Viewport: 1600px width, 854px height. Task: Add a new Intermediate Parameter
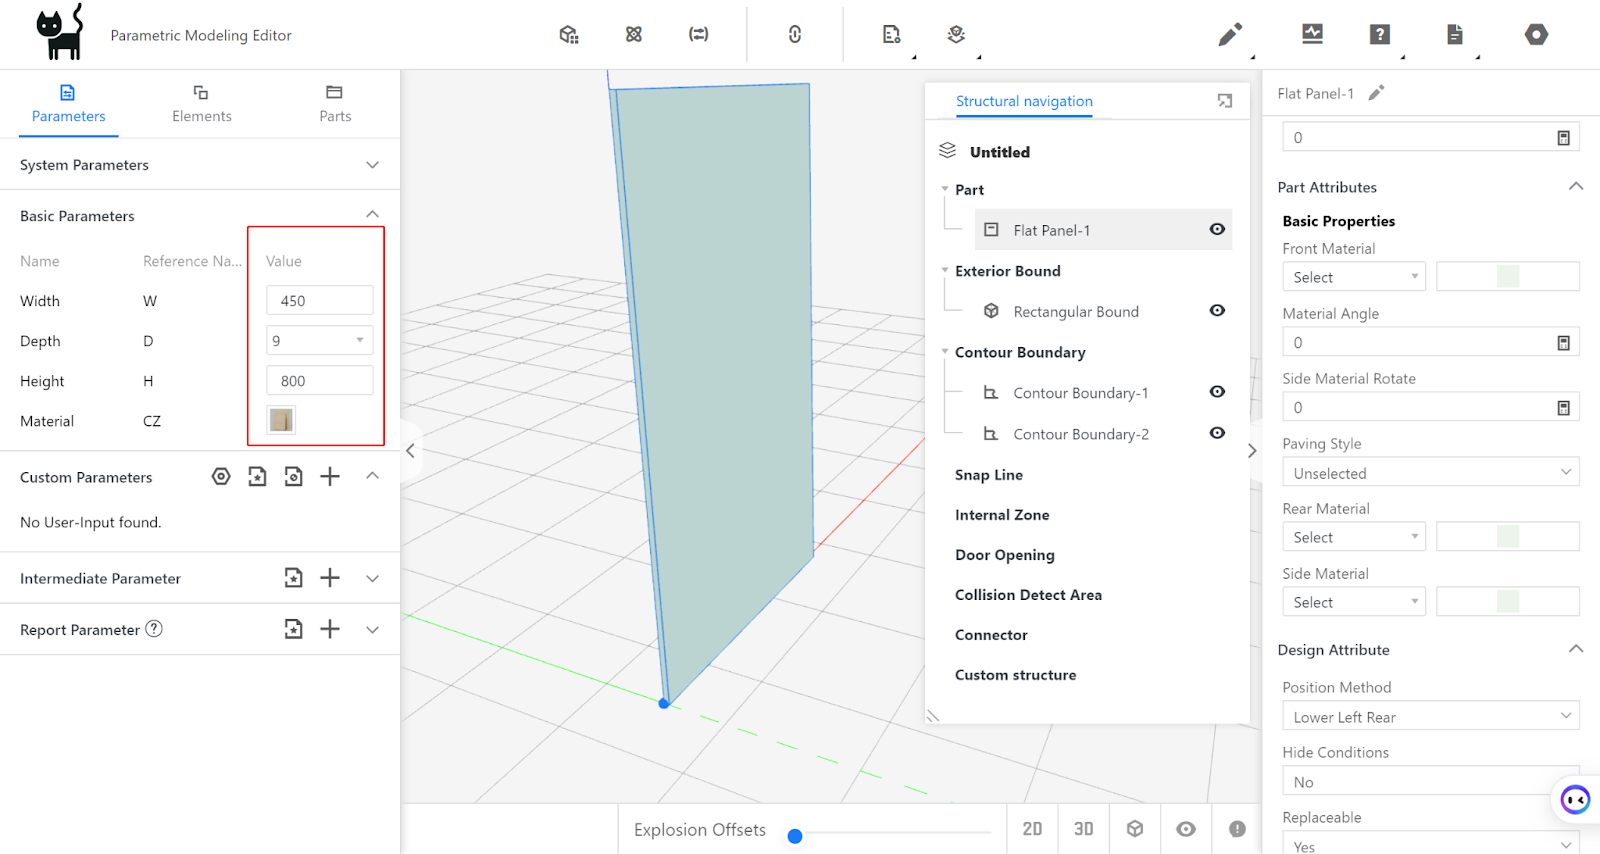point(330,578)
